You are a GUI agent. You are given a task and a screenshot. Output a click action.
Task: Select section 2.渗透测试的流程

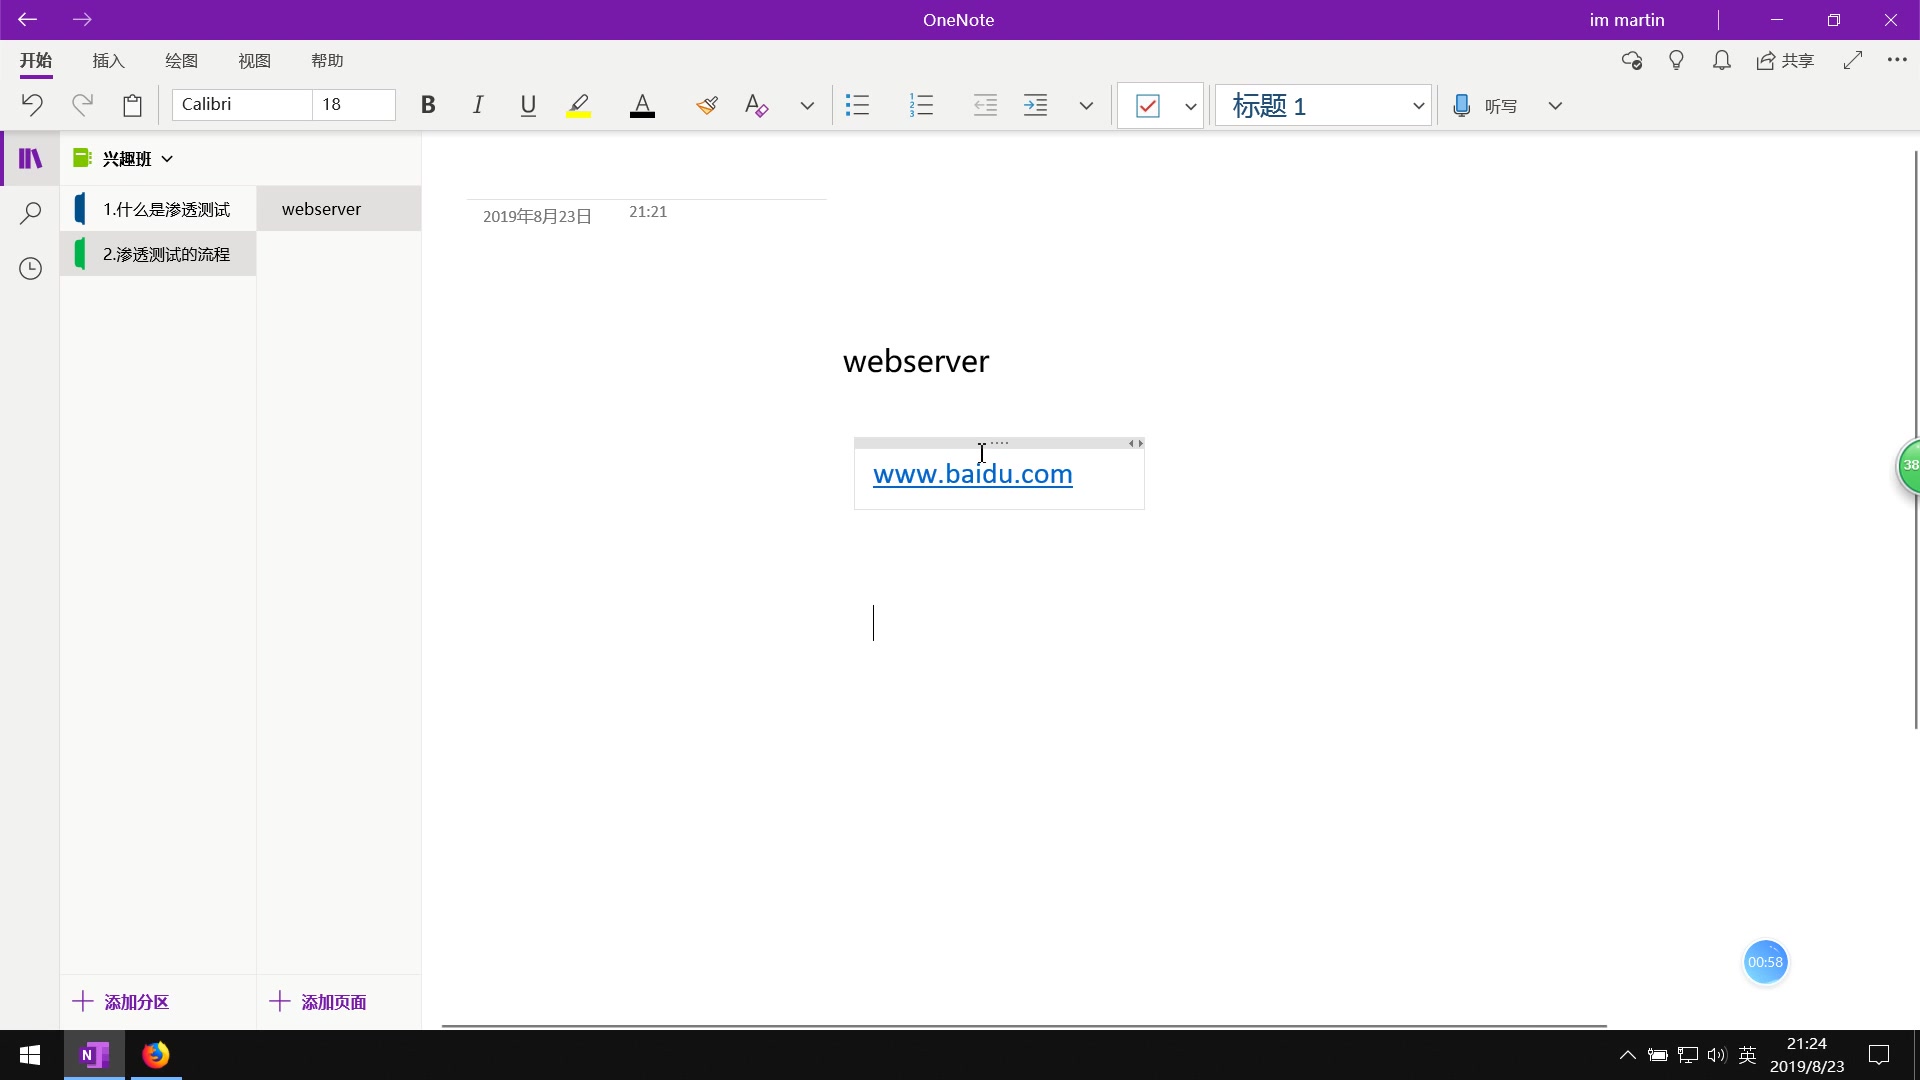pyautogui.click(x=158, y=254)
